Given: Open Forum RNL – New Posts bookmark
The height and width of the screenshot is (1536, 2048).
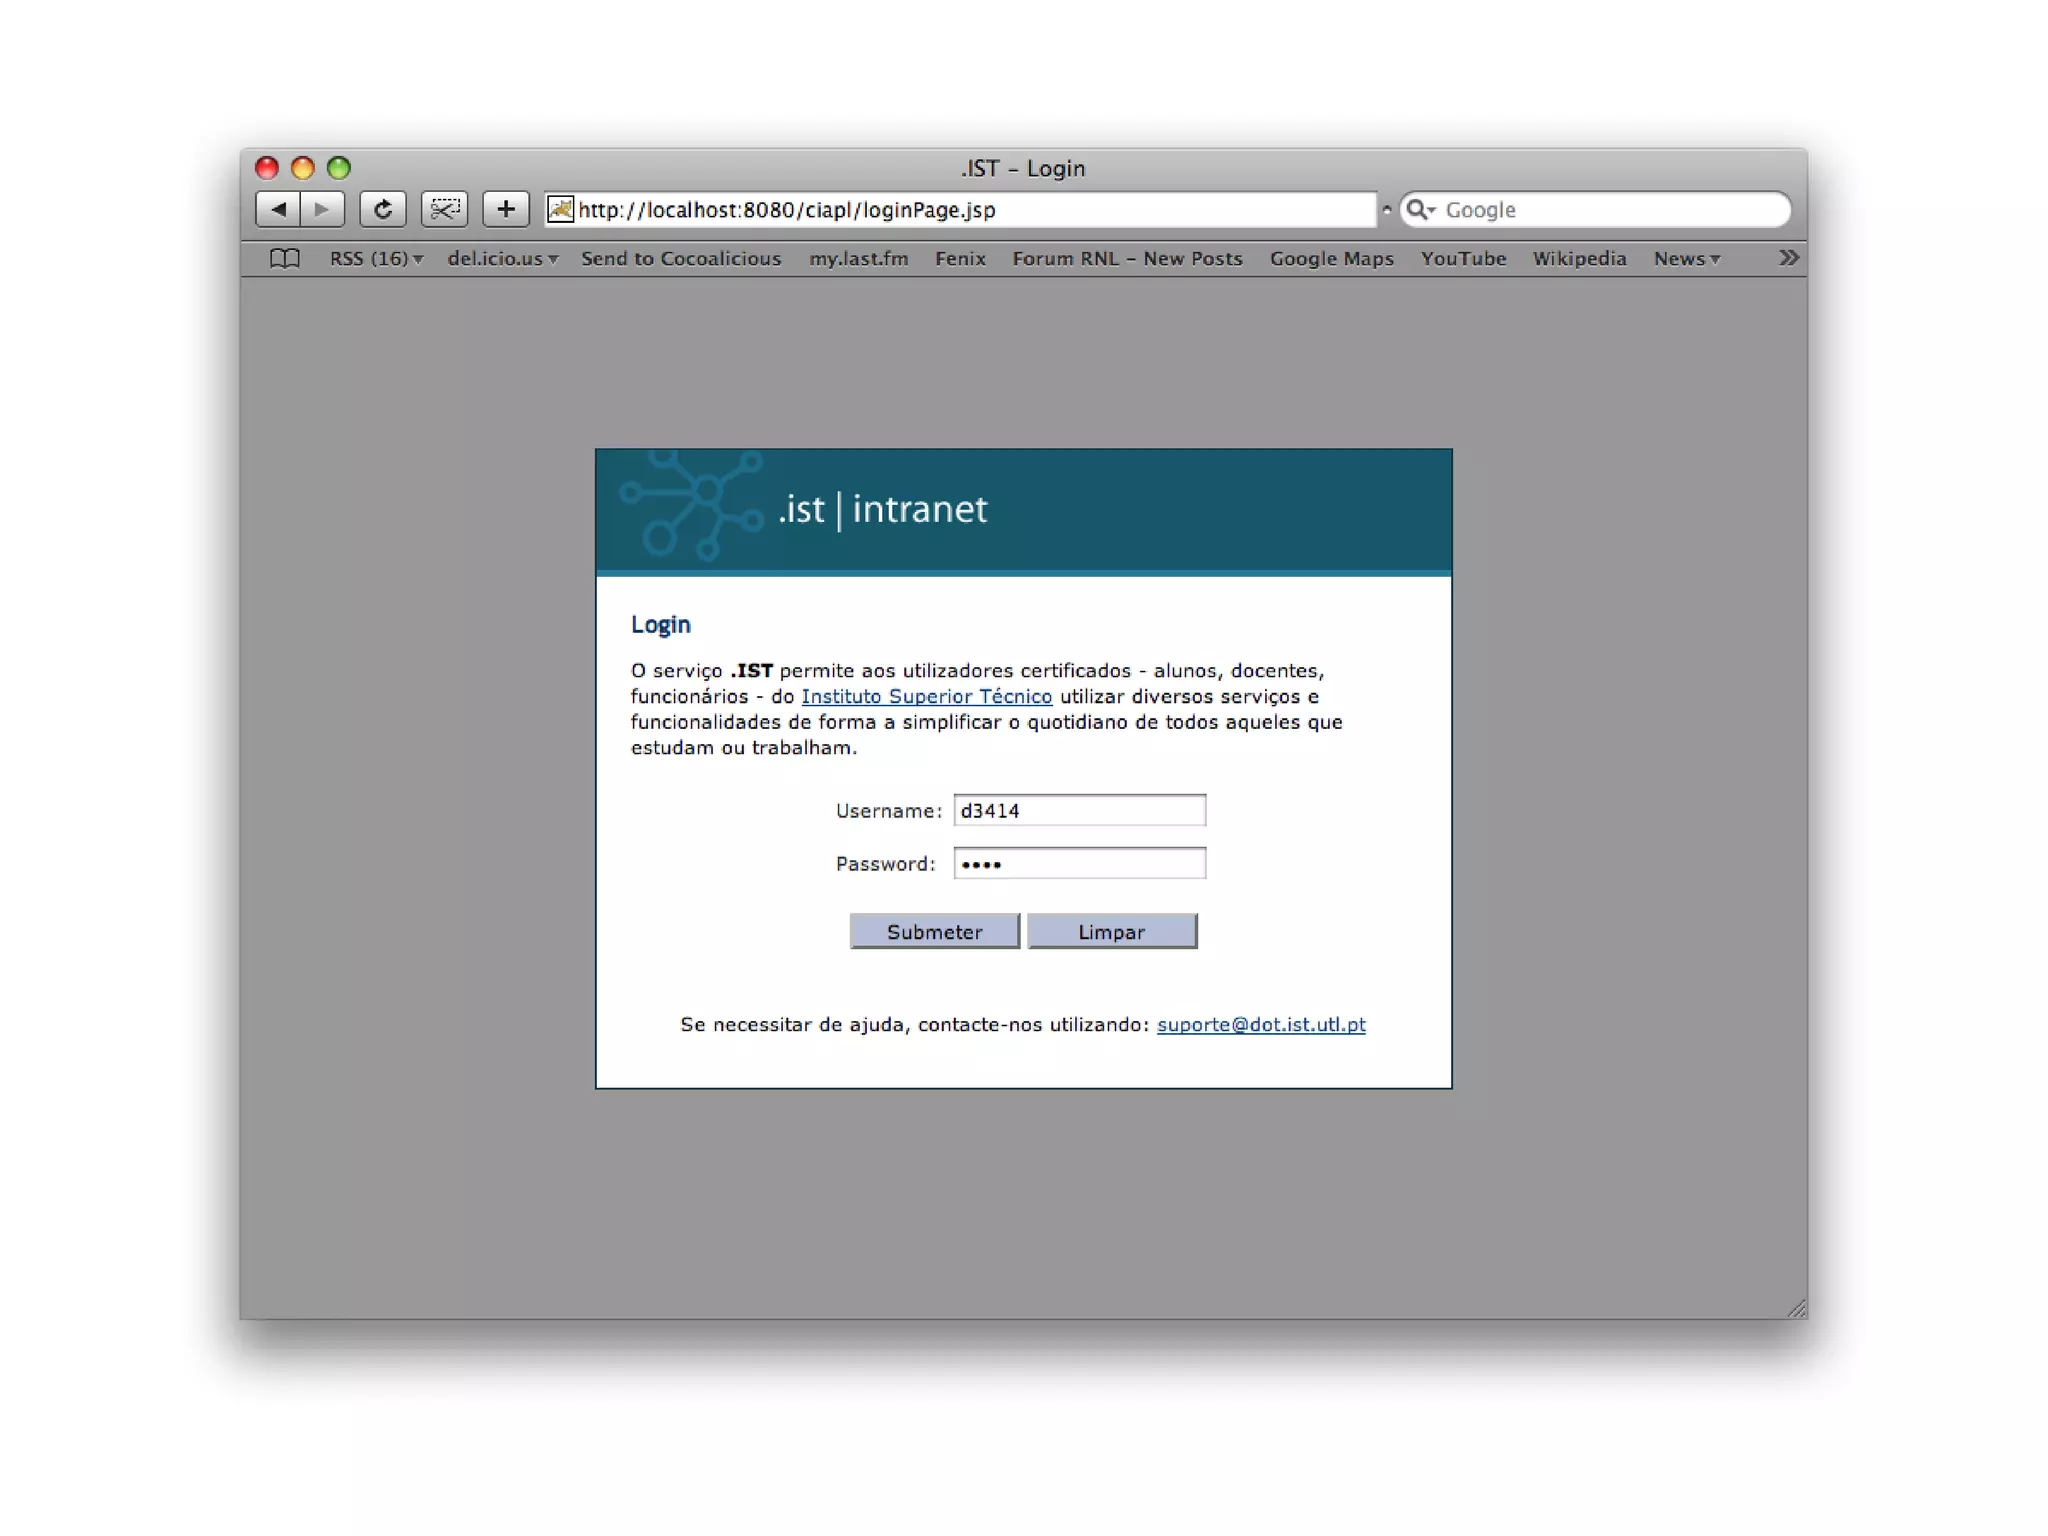Looking at the screenshot, I should pos(1127,258).
